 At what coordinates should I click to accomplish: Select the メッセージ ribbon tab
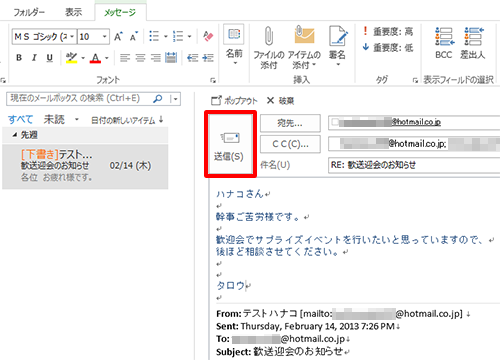tap(120, 12)
